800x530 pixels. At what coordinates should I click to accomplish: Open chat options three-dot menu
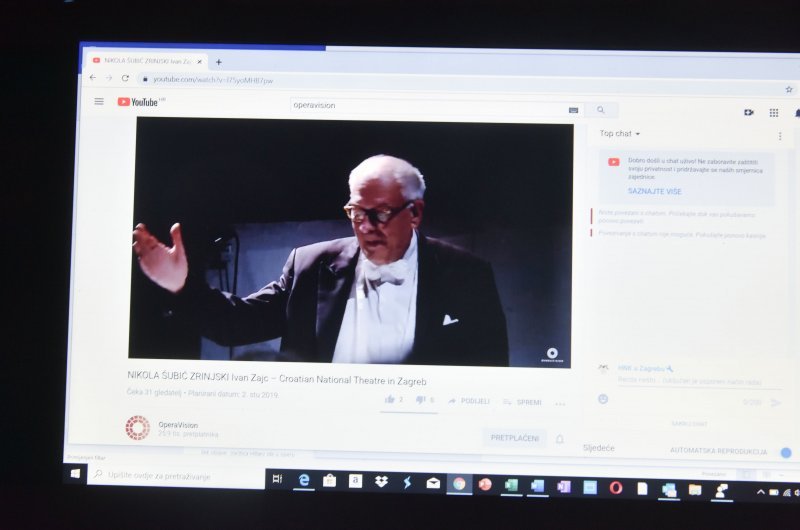[780, 136]
